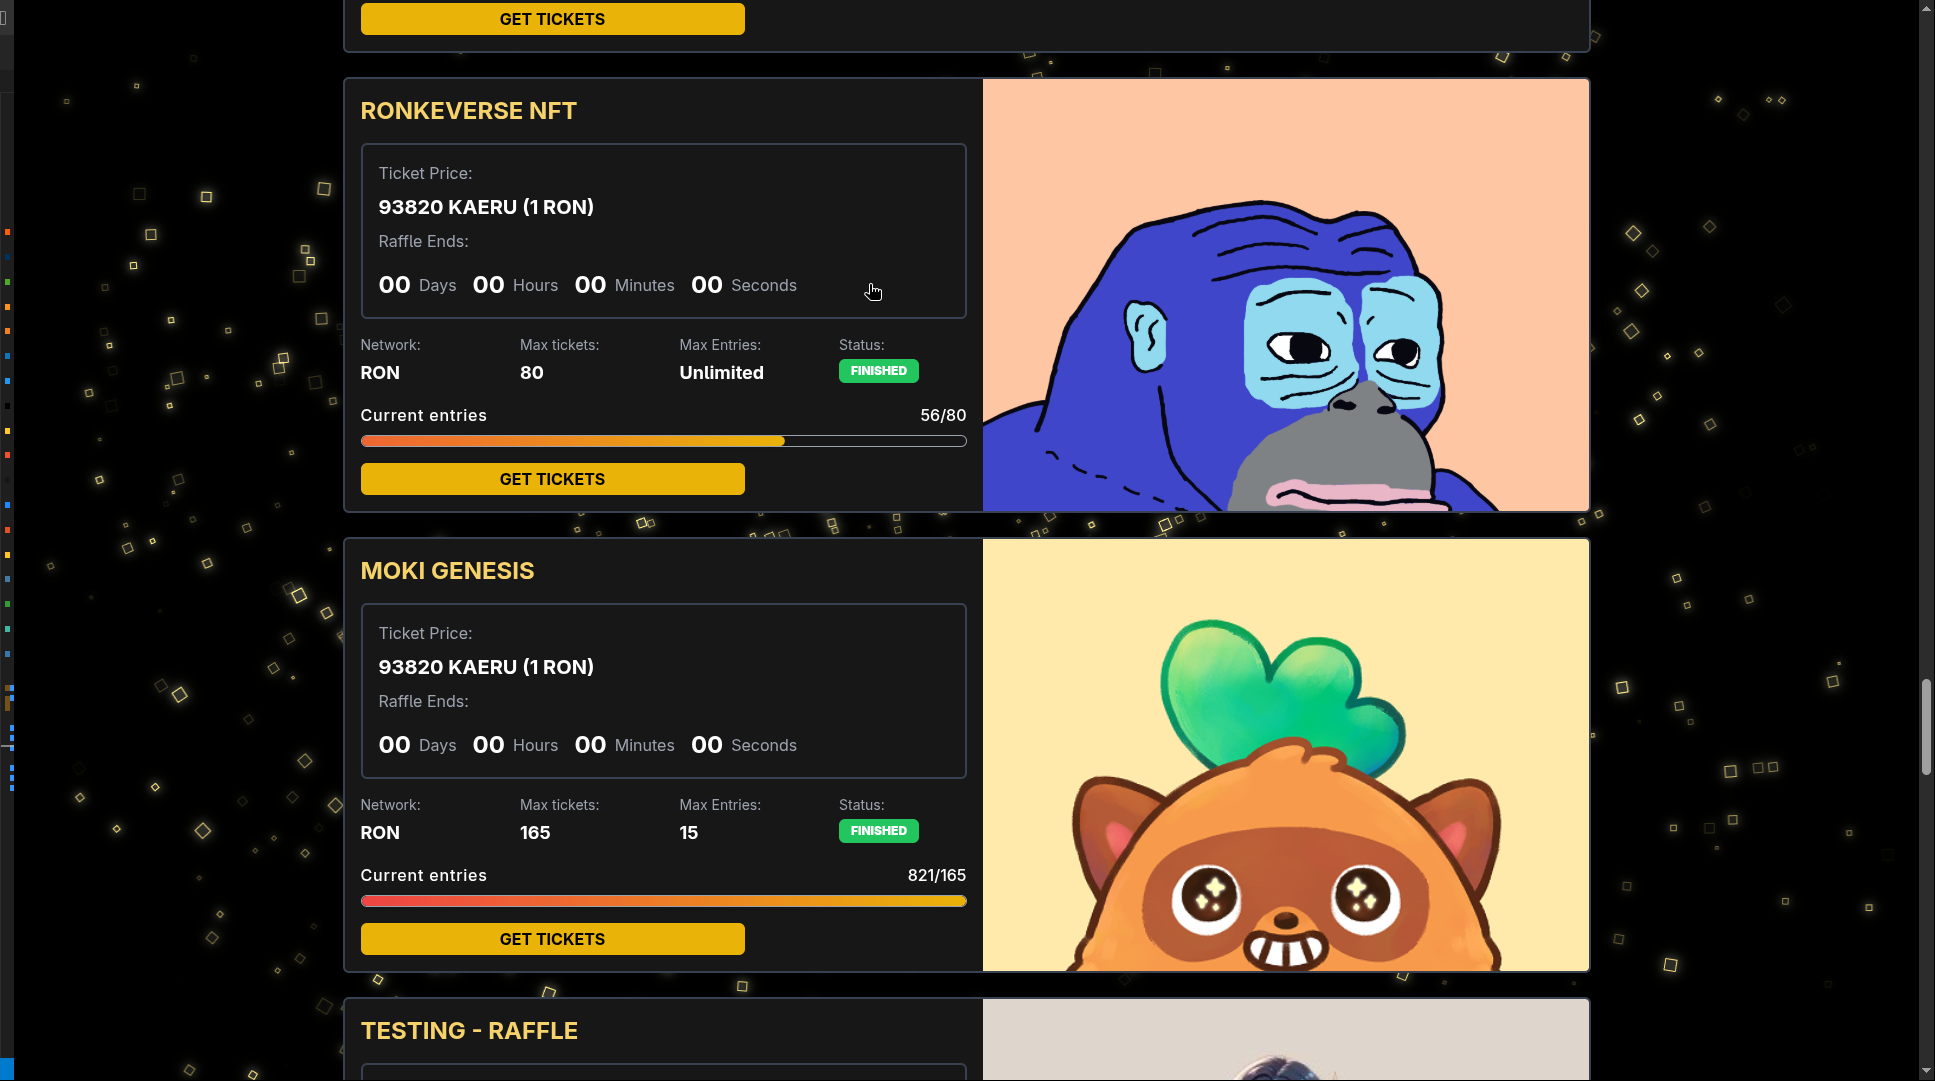
Task: Click the TESTING - RAFFLE title
Action: pos(469,1031)
